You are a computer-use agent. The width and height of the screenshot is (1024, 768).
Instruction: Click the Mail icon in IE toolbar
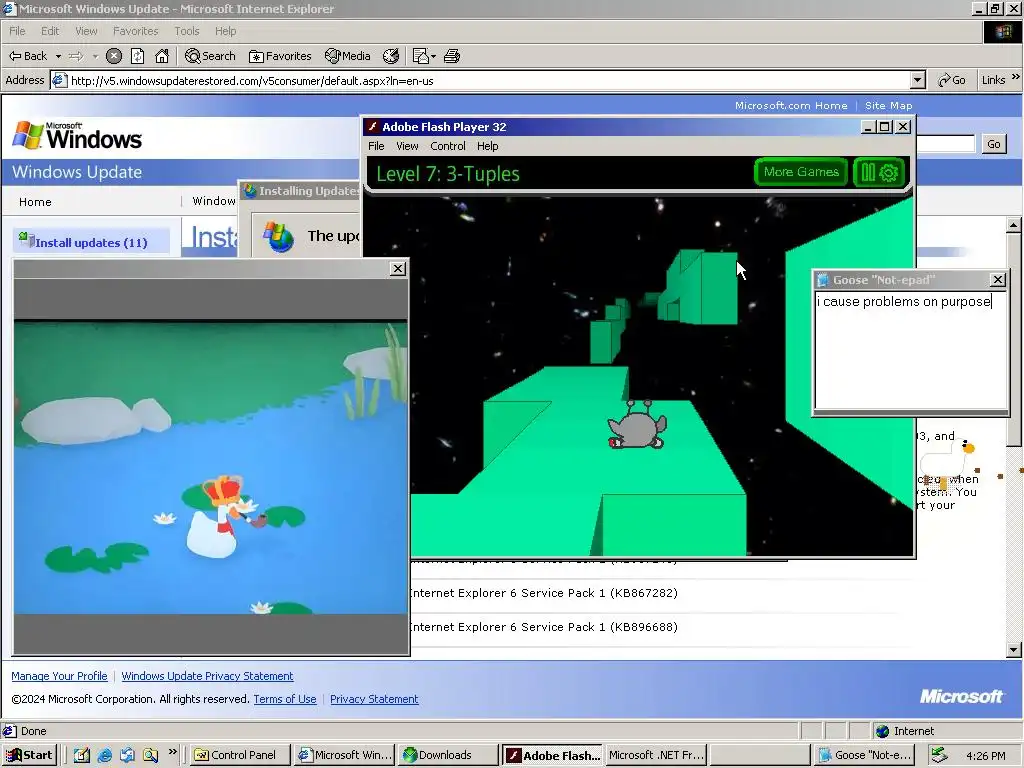[421, 56]
